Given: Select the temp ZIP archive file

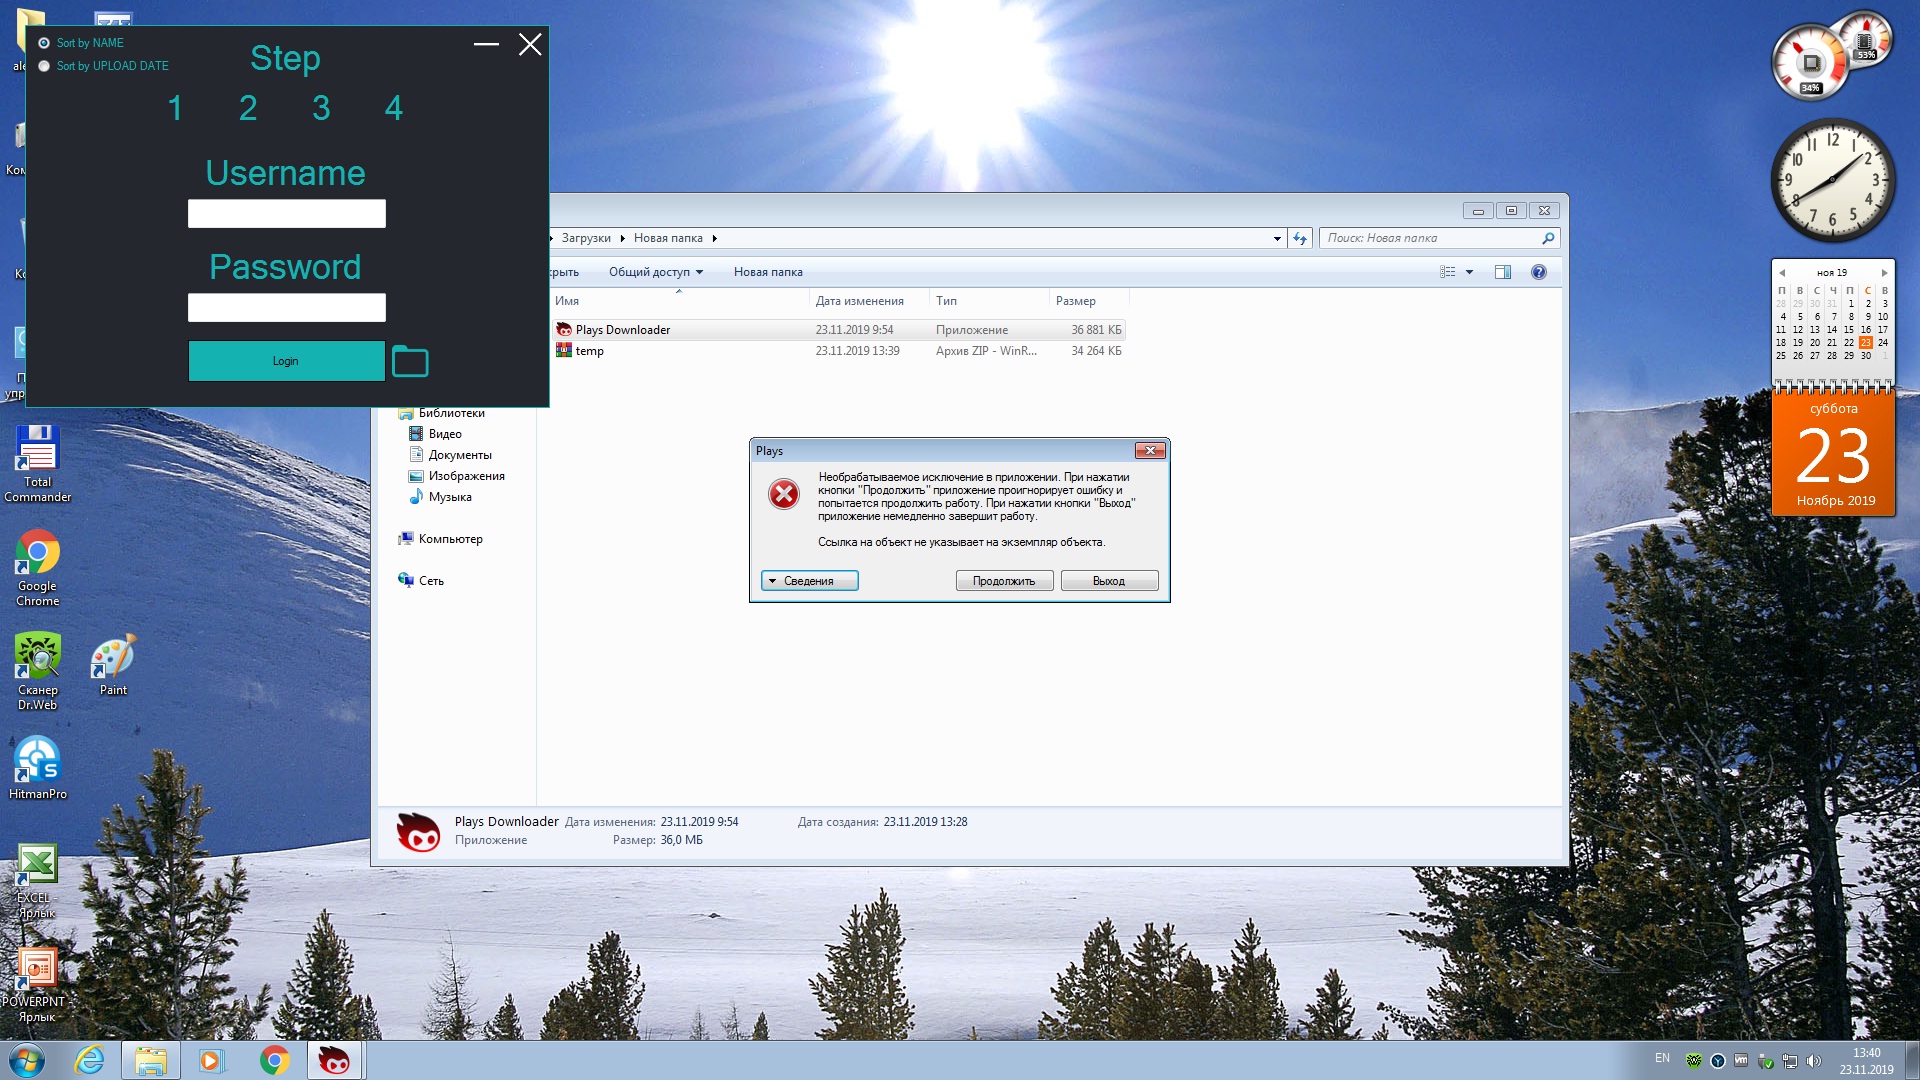Looking at the screenshot, I should (x=590, y=351).
